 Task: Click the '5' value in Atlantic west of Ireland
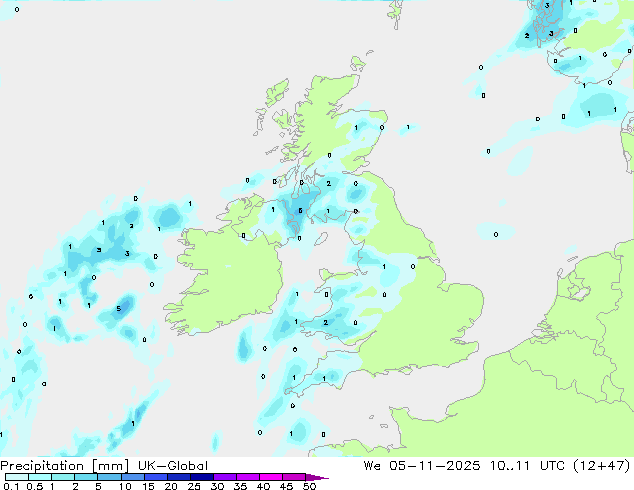pos(118,309)
